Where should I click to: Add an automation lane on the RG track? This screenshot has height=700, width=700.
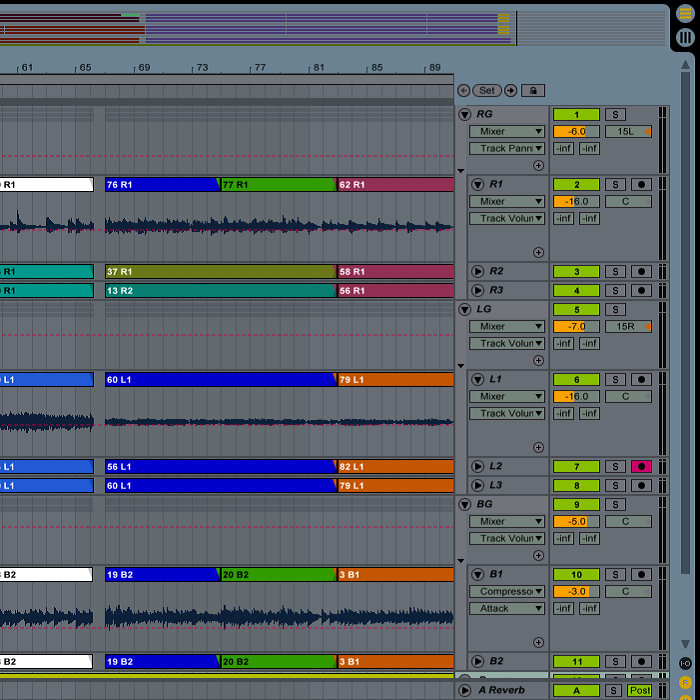[x=538, y=165]
